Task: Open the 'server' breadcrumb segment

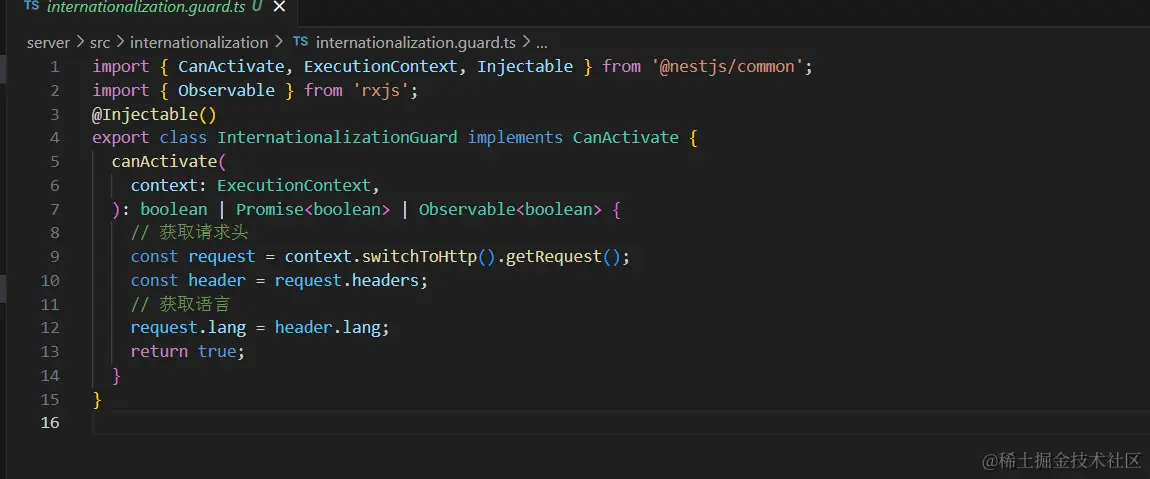Action: coord(48,43)
